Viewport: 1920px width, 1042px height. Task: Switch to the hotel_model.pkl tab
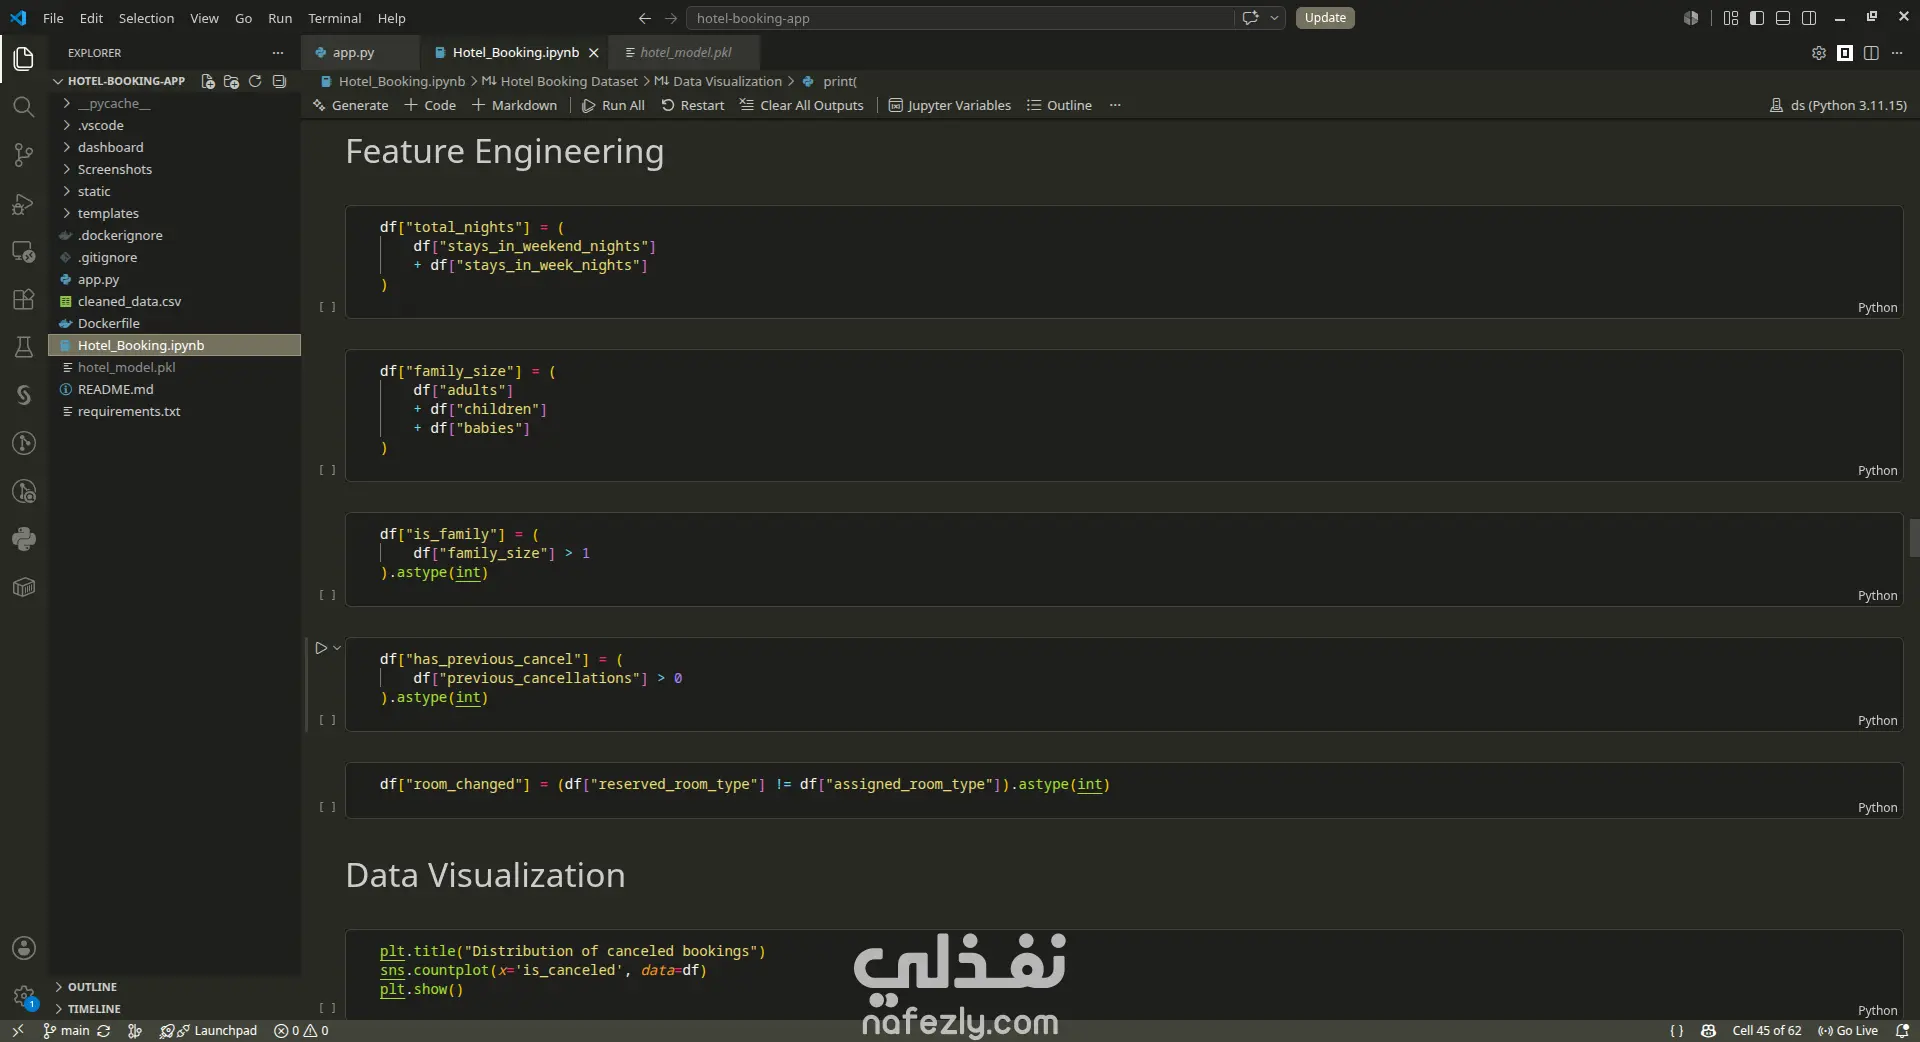point(685,53)
